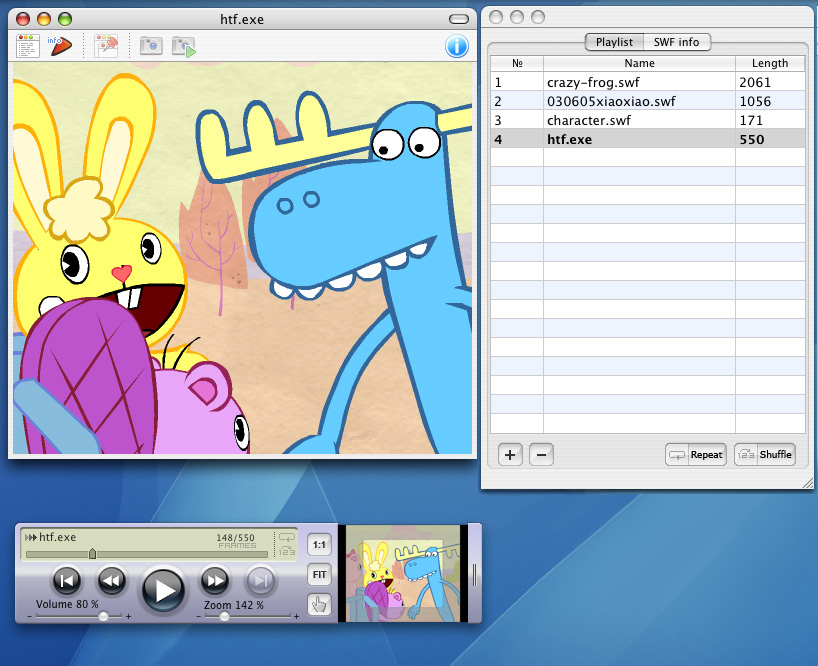Skip to previous track in controller

click(67, 580)
